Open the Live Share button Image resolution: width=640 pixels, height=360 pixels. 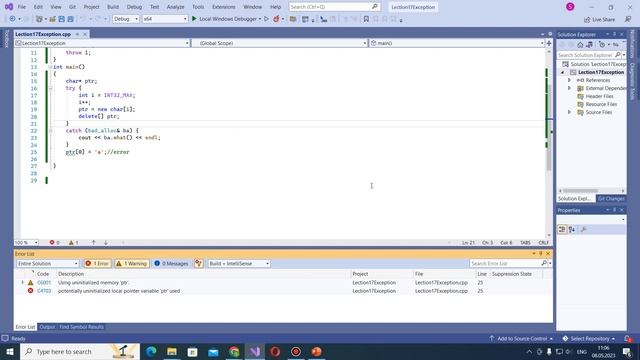[599, 19]
